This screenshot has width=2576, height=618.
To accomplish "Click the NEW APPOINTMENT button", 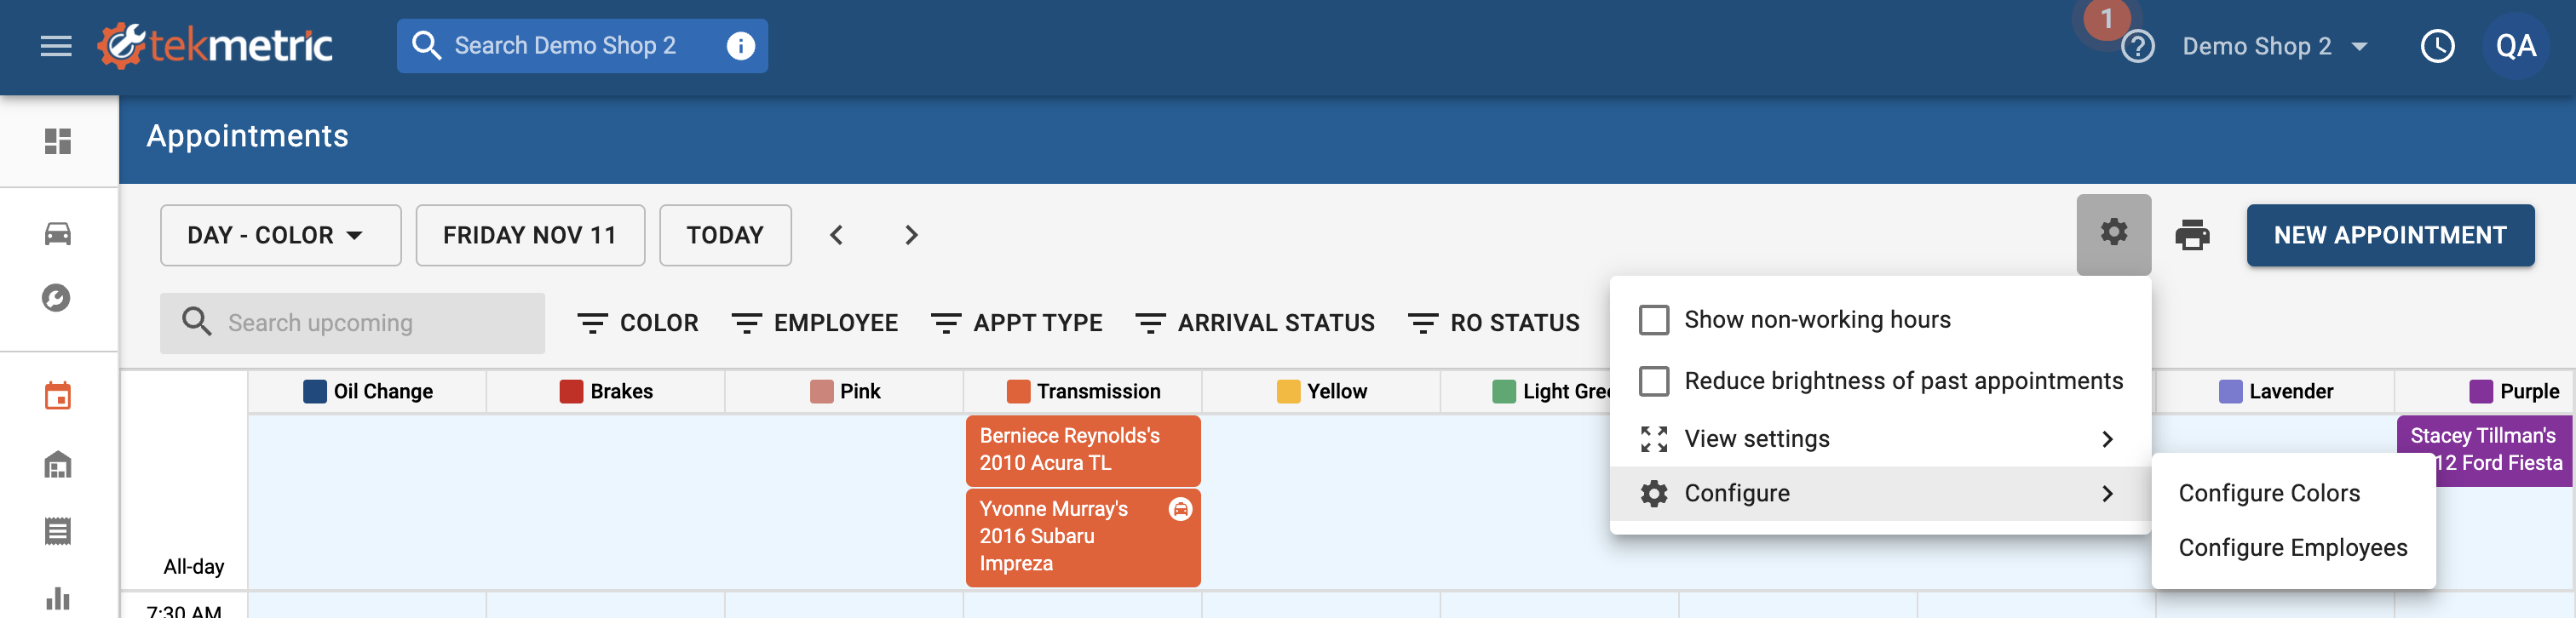I will click(x=2389, y=235).
